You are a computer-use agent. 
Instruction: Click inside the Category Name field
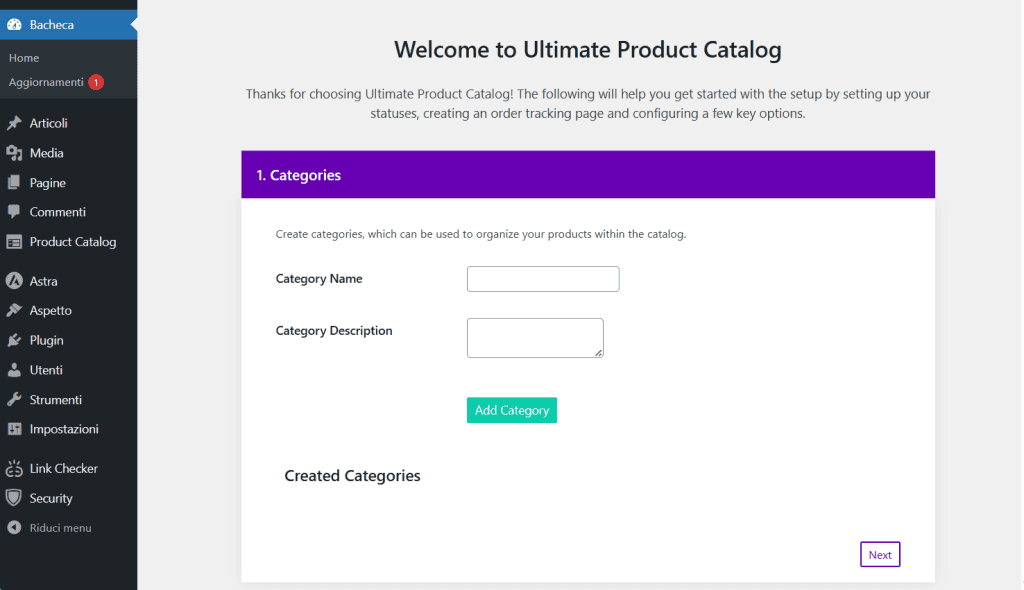(x=542, y=278)
